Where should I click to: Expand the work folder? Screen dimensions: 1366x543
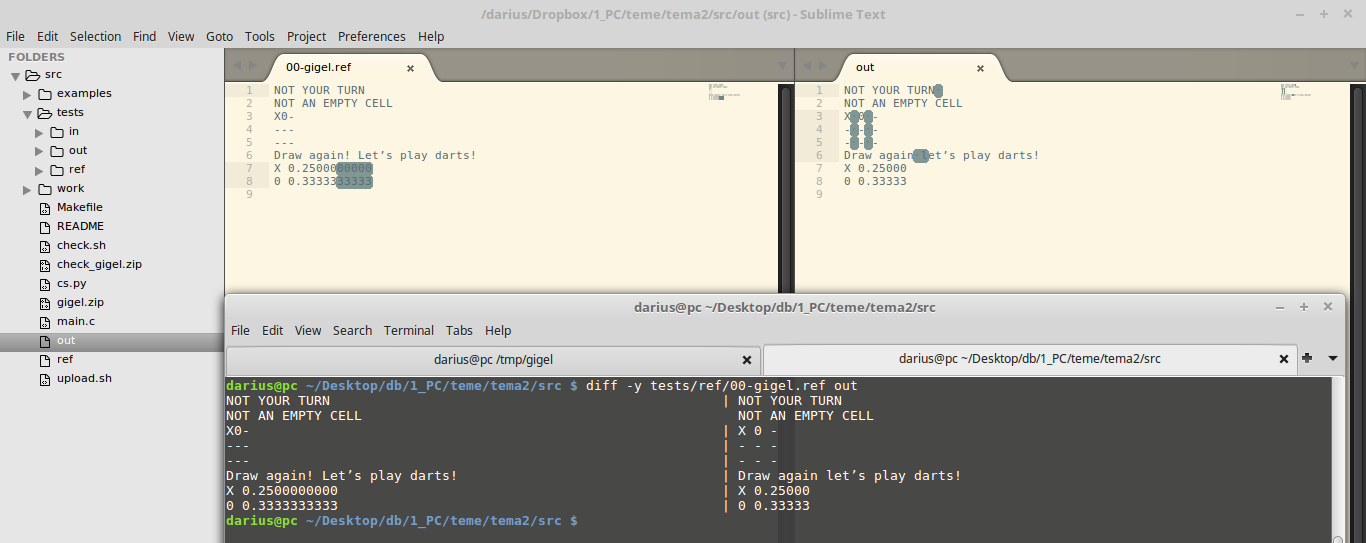[x=28, y=189]
